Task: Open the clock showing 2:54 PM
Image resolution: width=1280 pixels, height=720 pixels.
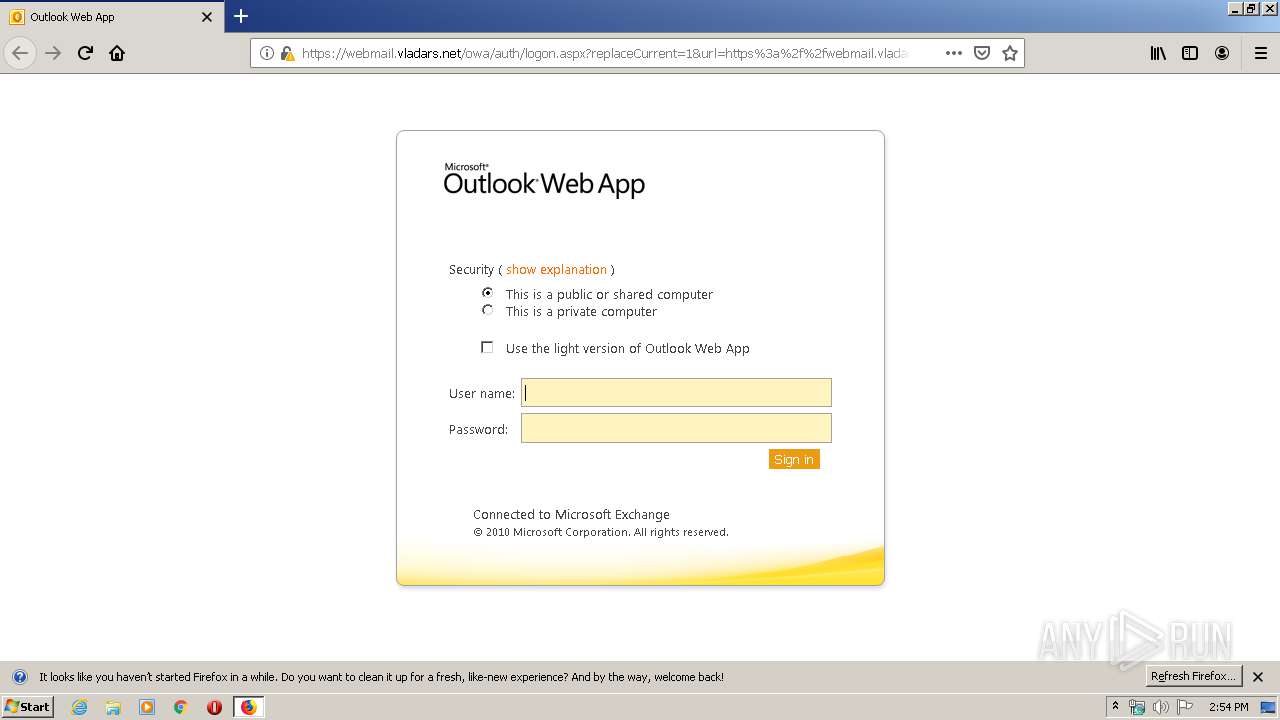Action: 1229,707
